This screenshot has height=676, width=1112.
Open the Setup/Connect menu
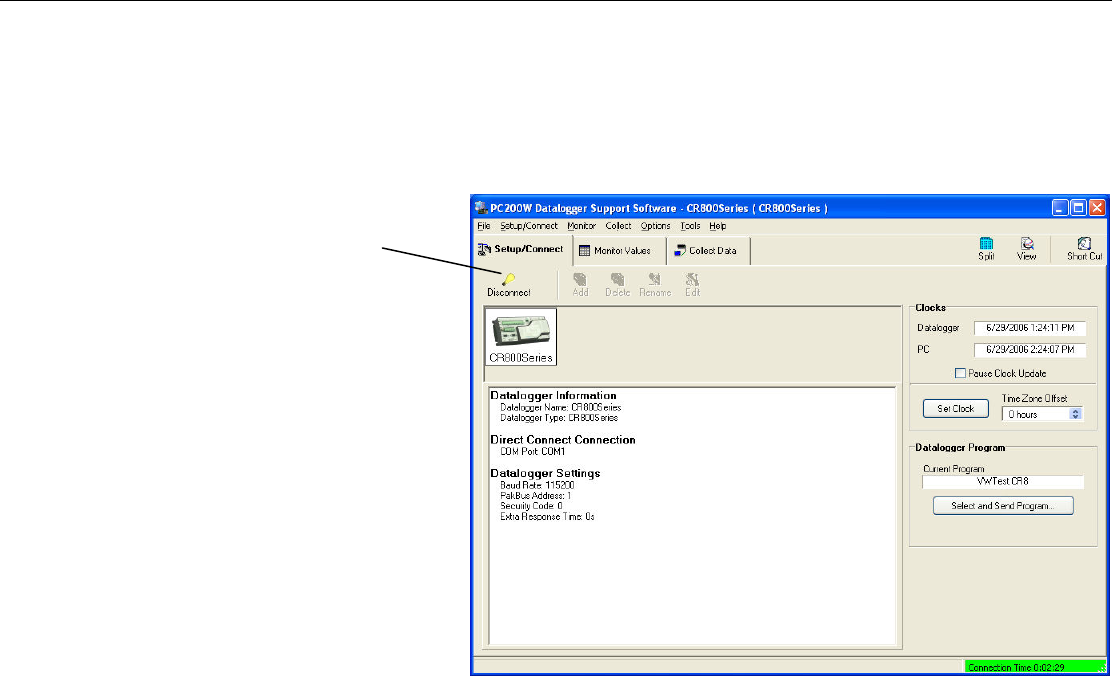tap(529, 226)
